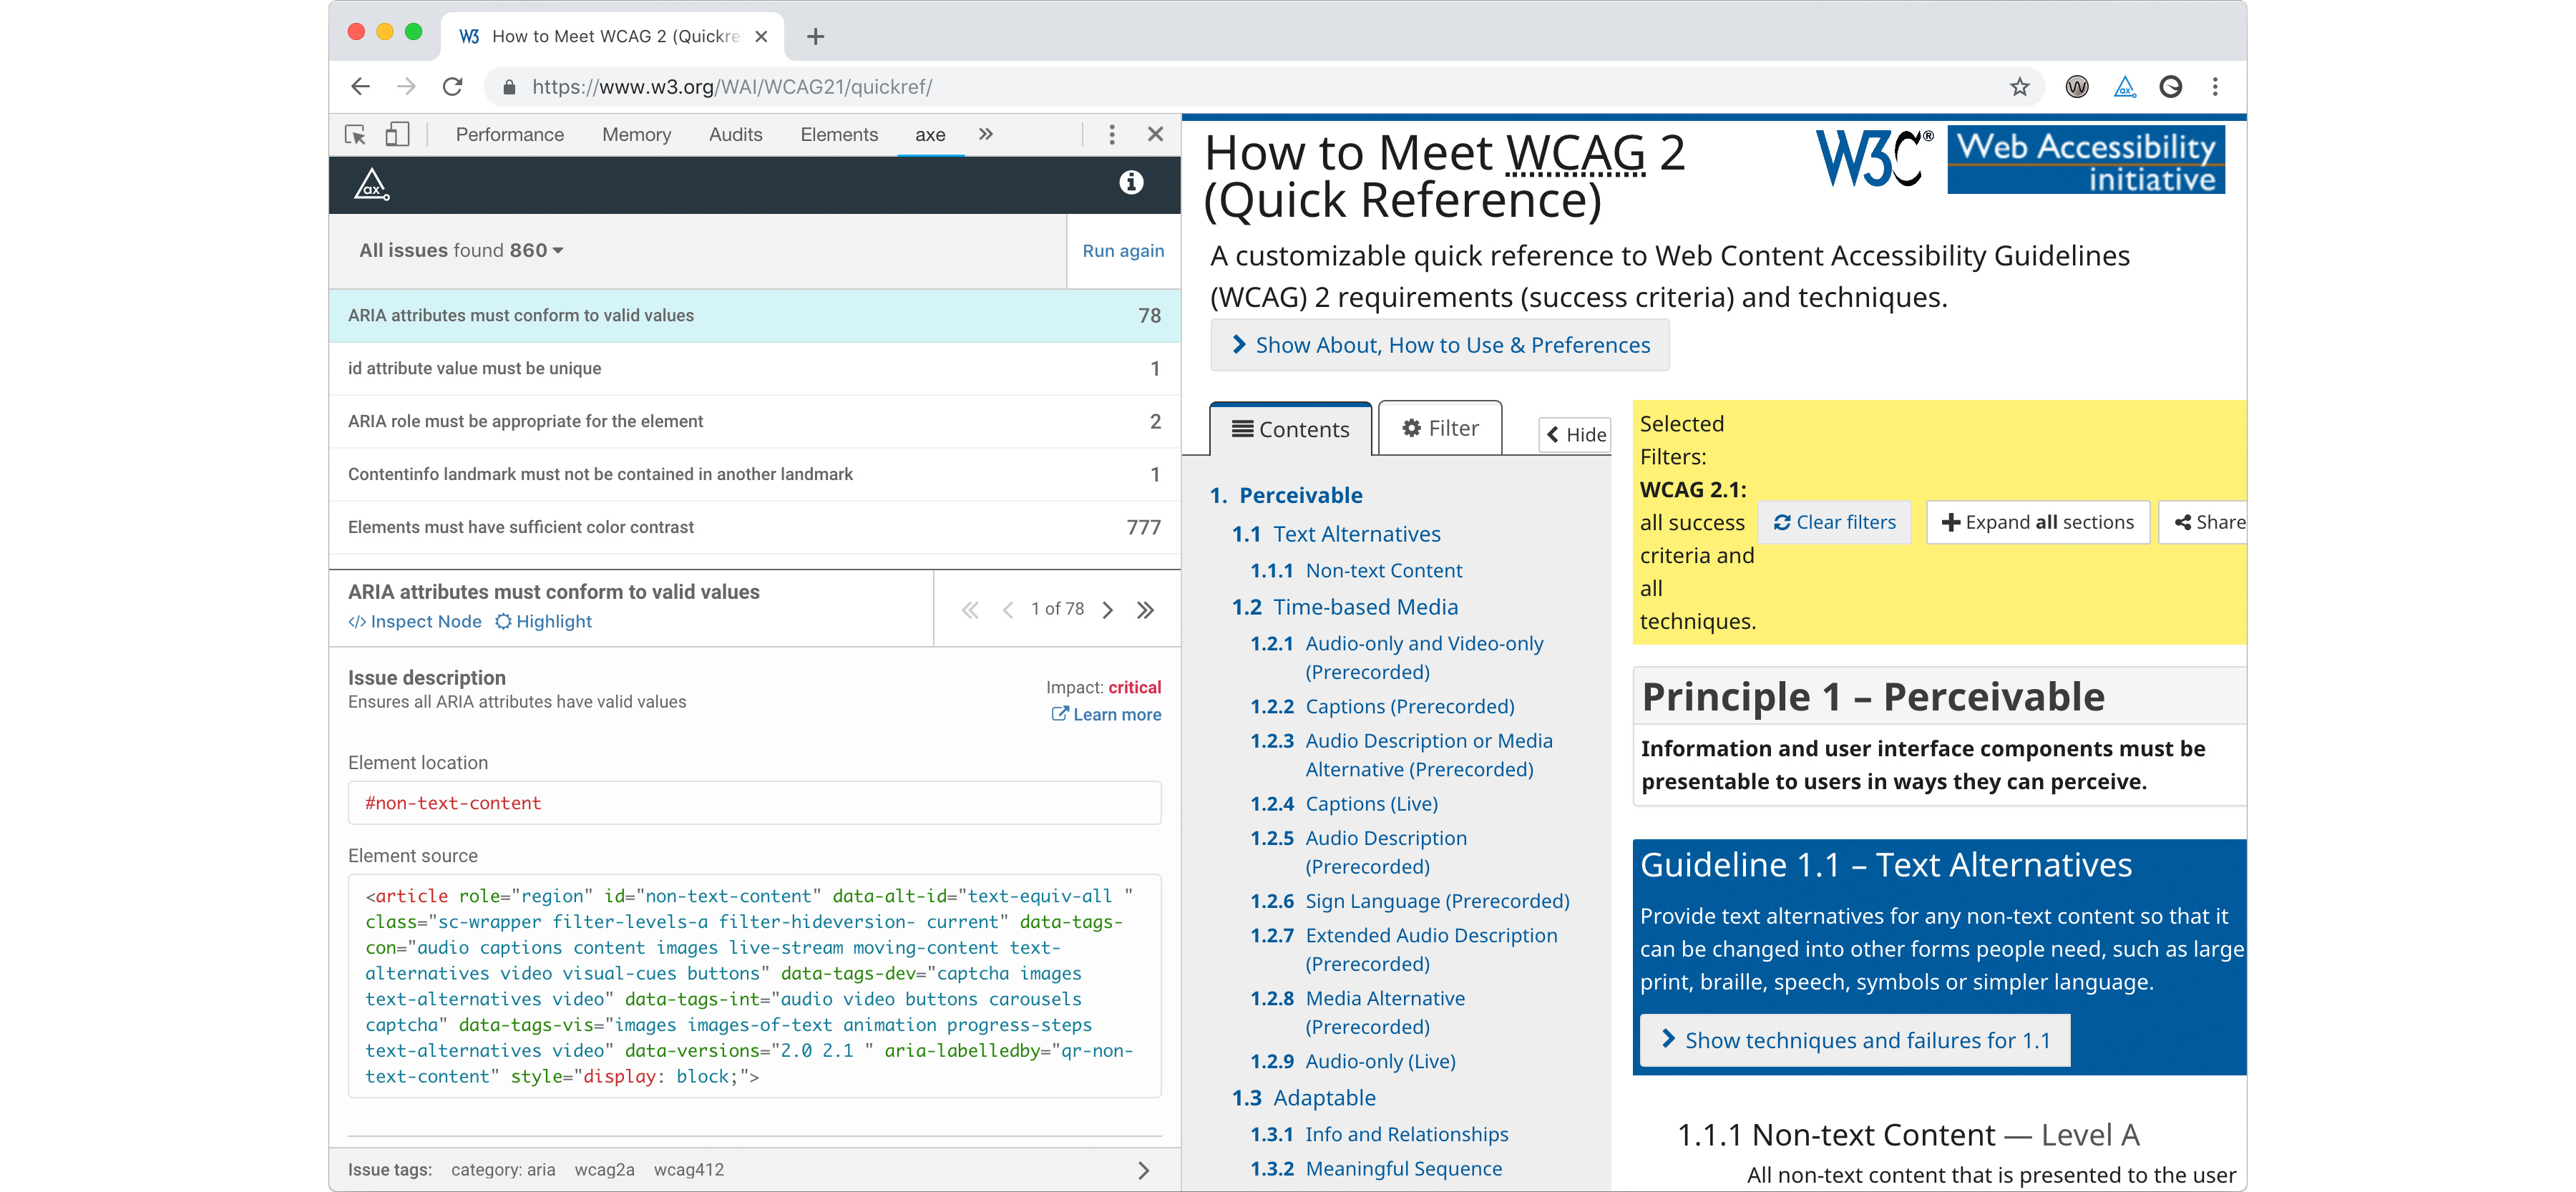Viewport: 2576px width, 1192px height.
Task: Open 1.1 Text Alternatives link
Action: pos(1336,535)
